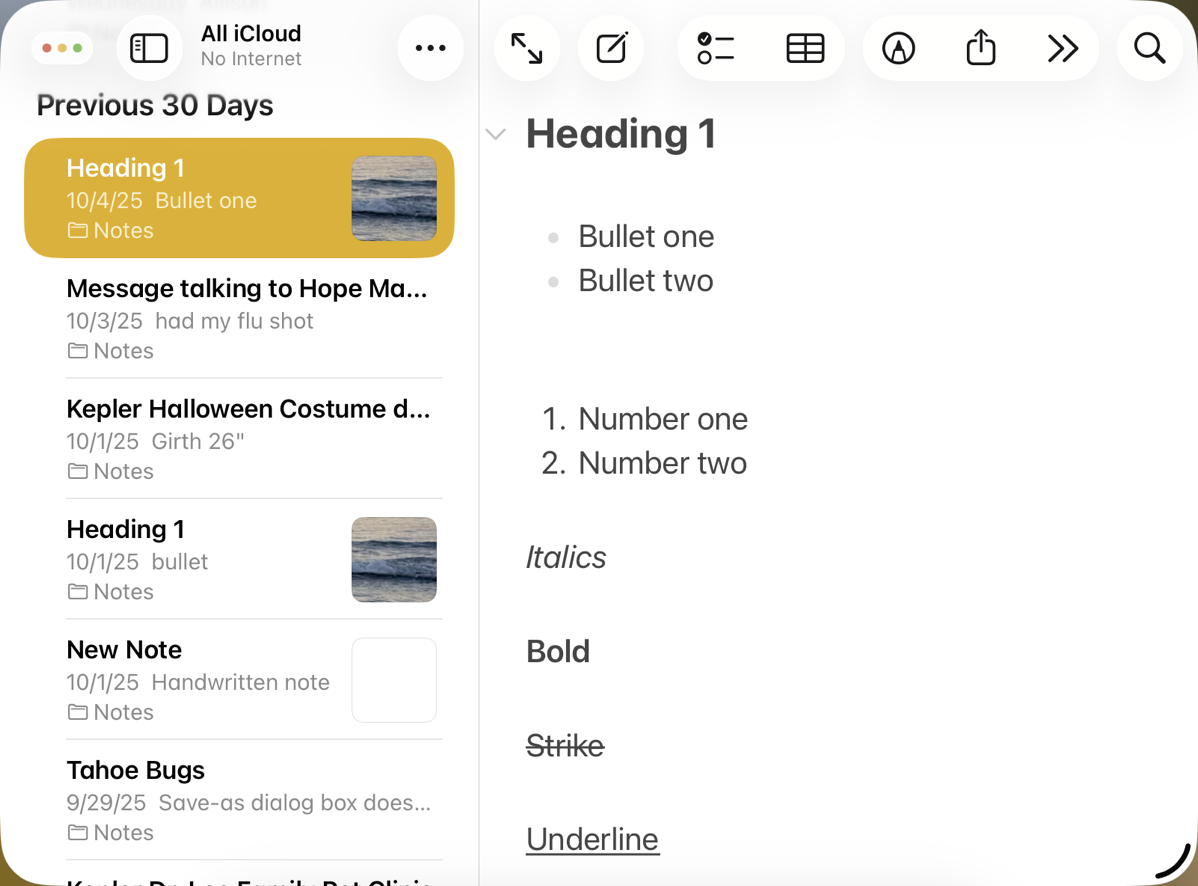
Task: Toggle the sidebar with the sidebar icon
Action: [x=149, y=47]
